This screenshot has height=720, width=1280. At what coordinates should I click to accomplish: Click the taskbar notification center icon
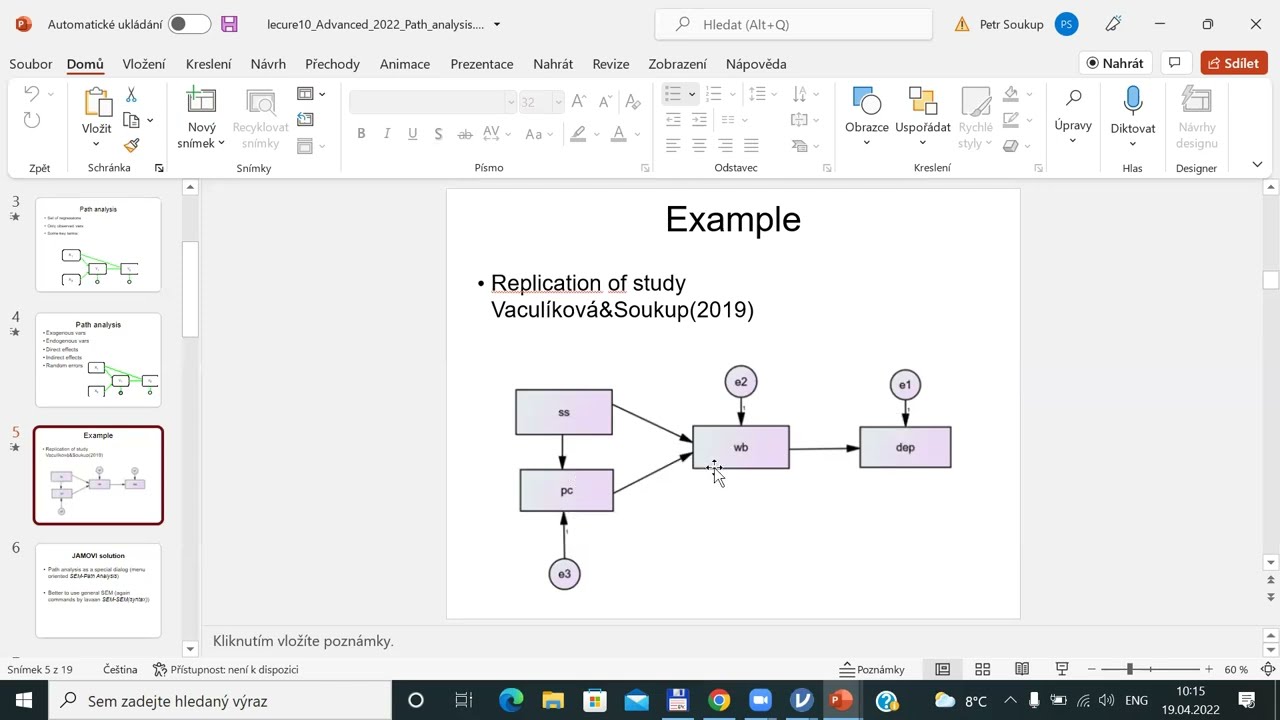tap(1247, 700)
